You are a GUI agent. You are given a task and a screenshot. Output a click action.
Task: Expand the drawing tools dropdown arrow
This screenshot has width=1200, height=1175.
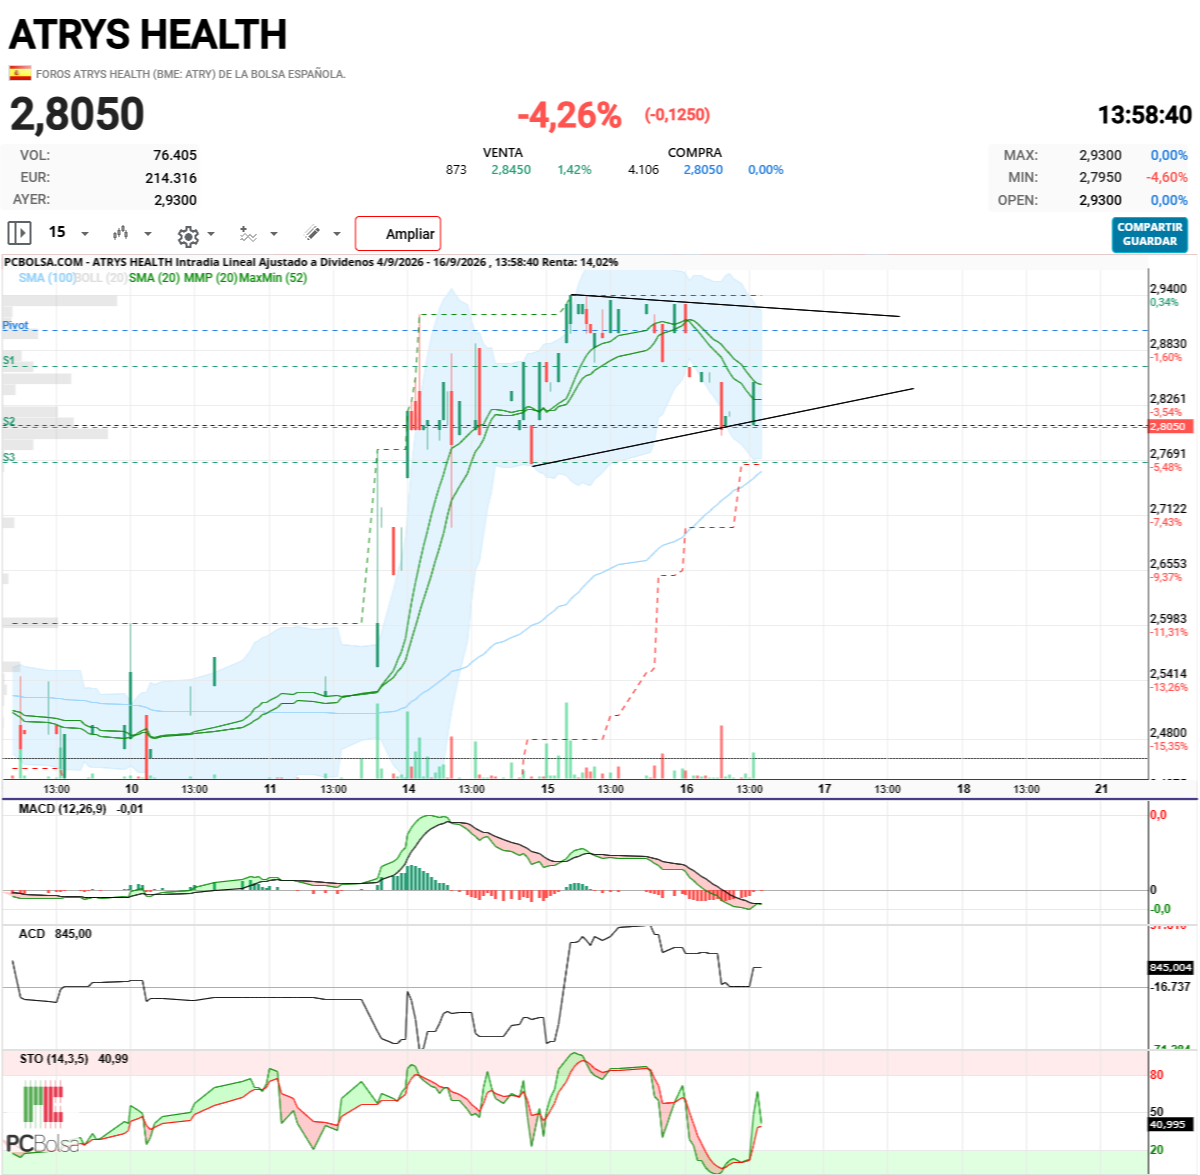[x=337, y=234]
